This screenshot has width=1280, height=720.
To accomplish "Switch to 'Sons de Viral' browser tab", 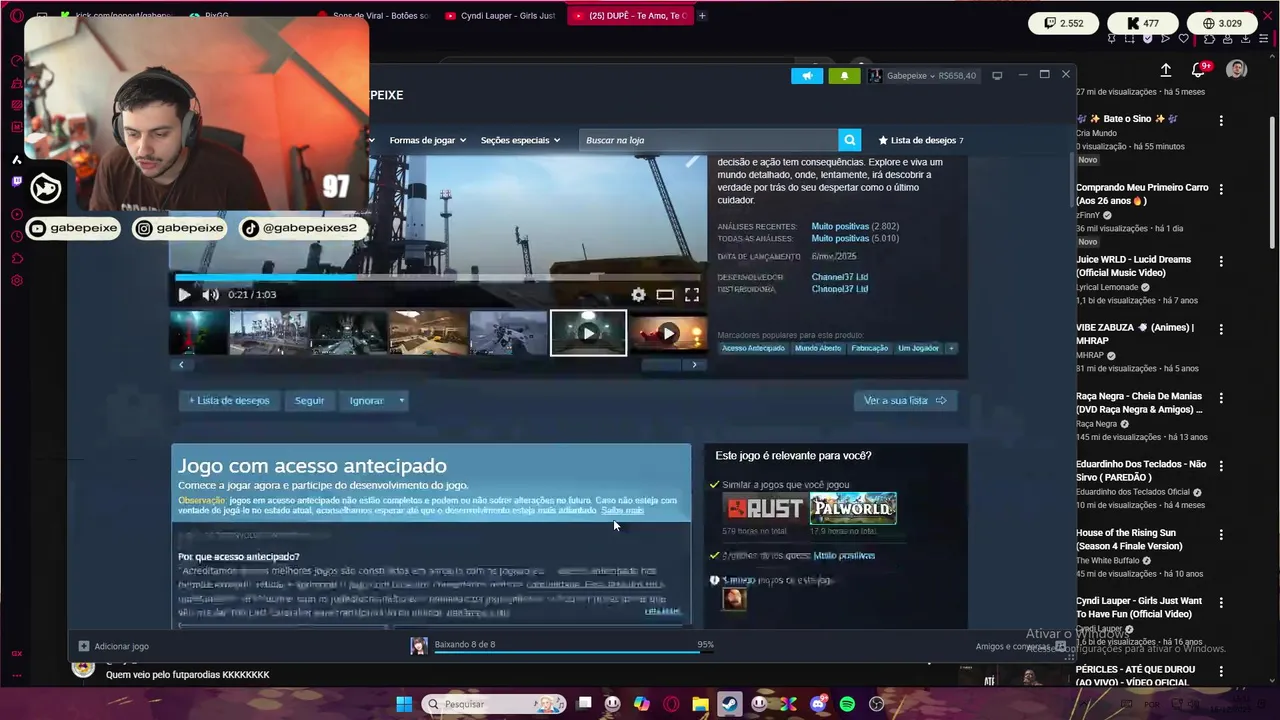I will click(x=375, y=16).
